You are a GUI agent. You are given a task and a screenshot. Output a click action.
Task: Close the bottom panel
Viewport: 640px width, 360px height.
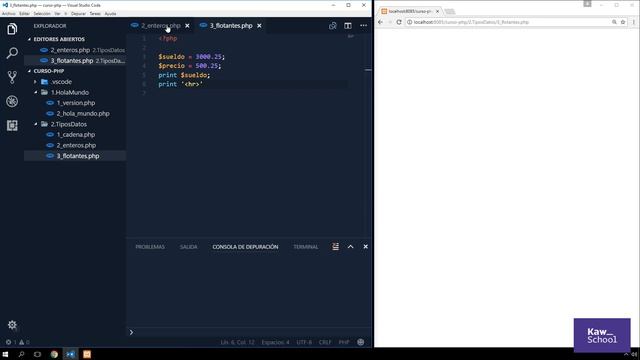[x=365, y=247]
